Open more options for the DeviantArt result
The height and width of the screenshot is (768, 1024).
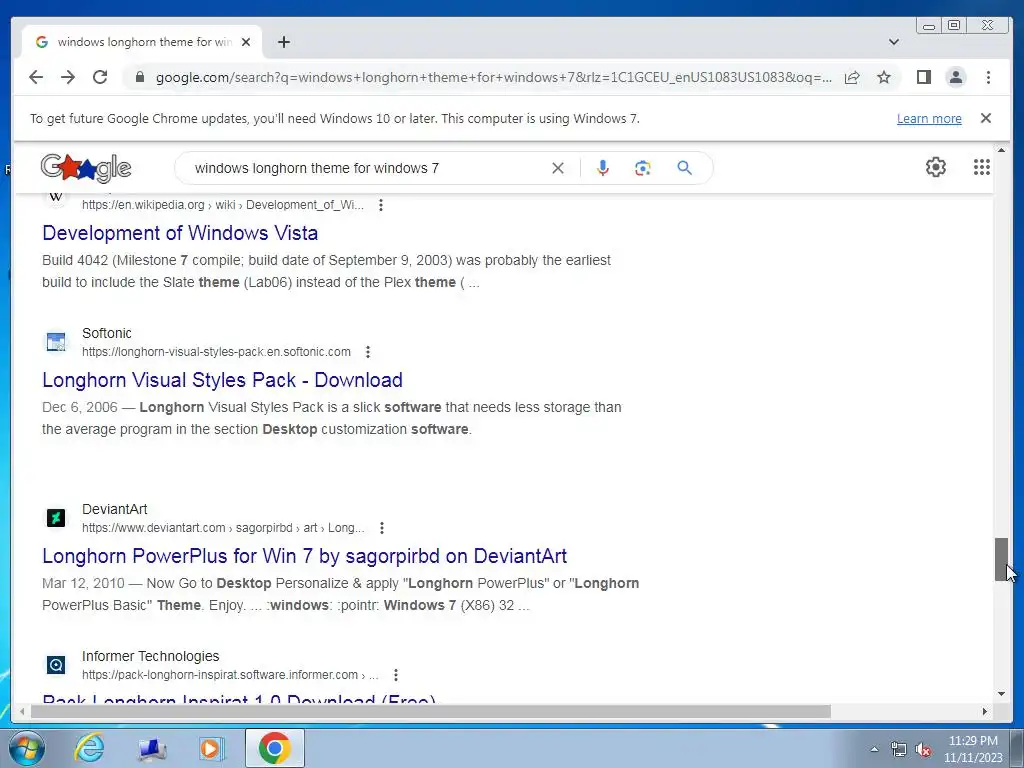point(381,528)
